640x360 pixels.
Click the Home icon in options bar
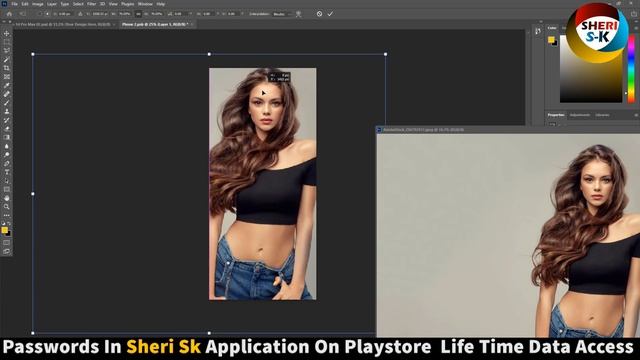click(x=9, y=14)
